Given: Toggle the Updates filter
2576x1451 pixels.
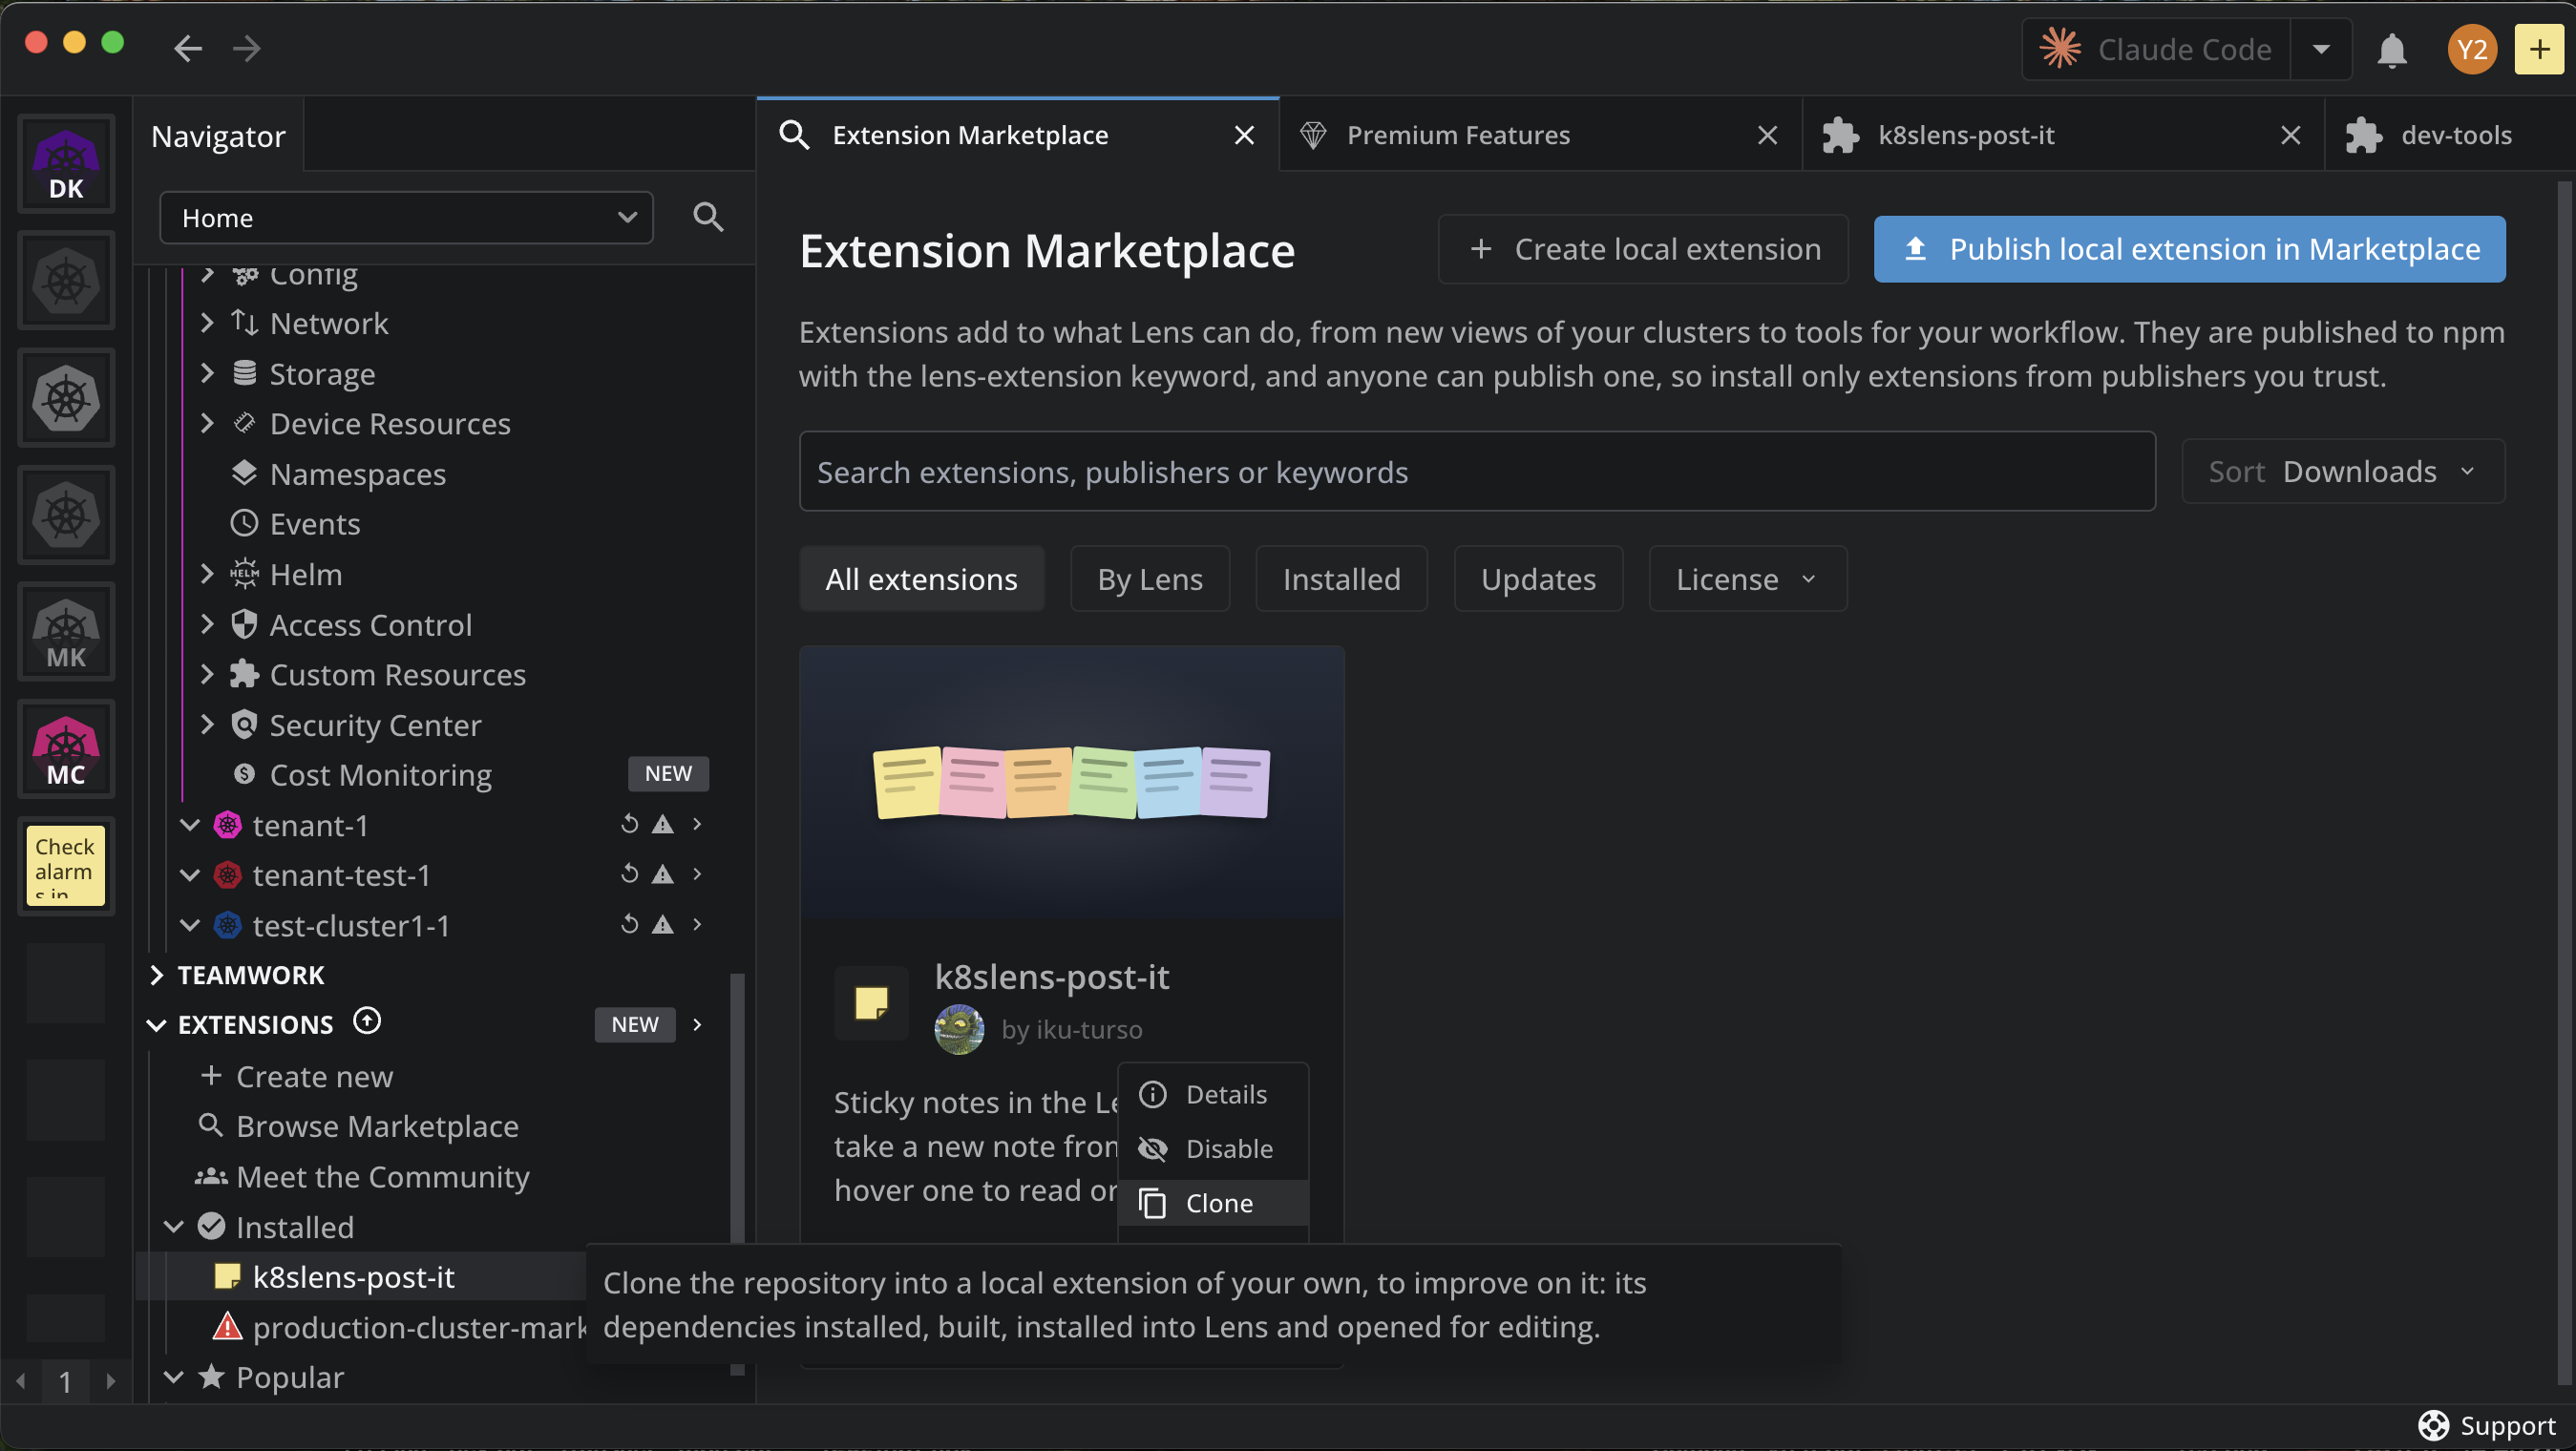Looking at the screenshot, I should click(1538, 579).
